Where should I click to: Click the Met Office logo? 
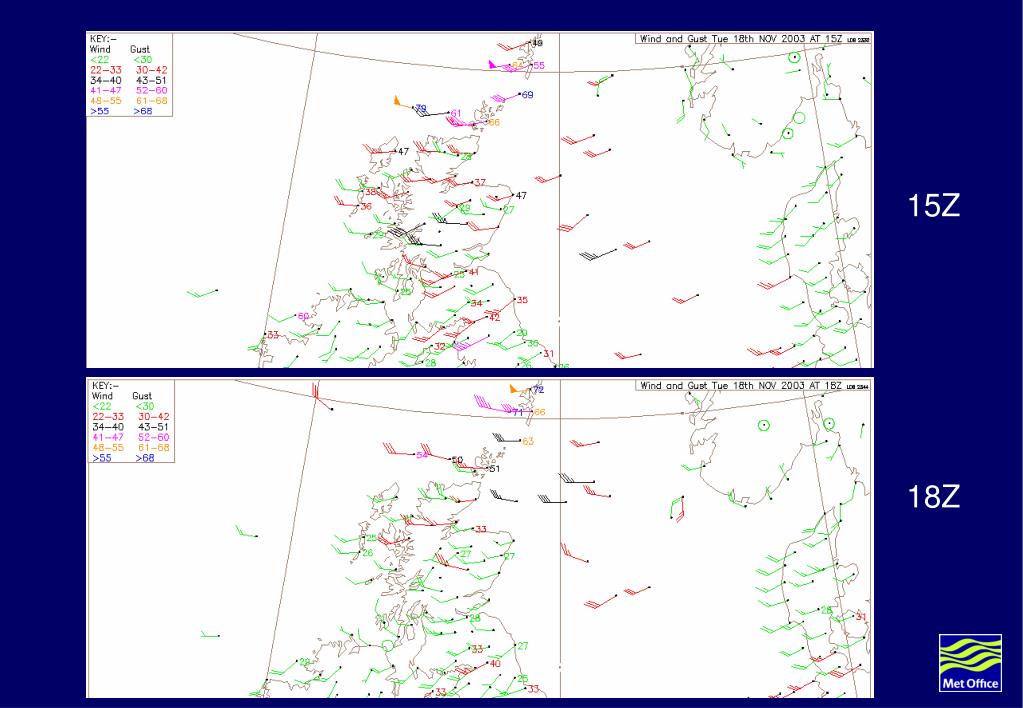click(970, 663)
